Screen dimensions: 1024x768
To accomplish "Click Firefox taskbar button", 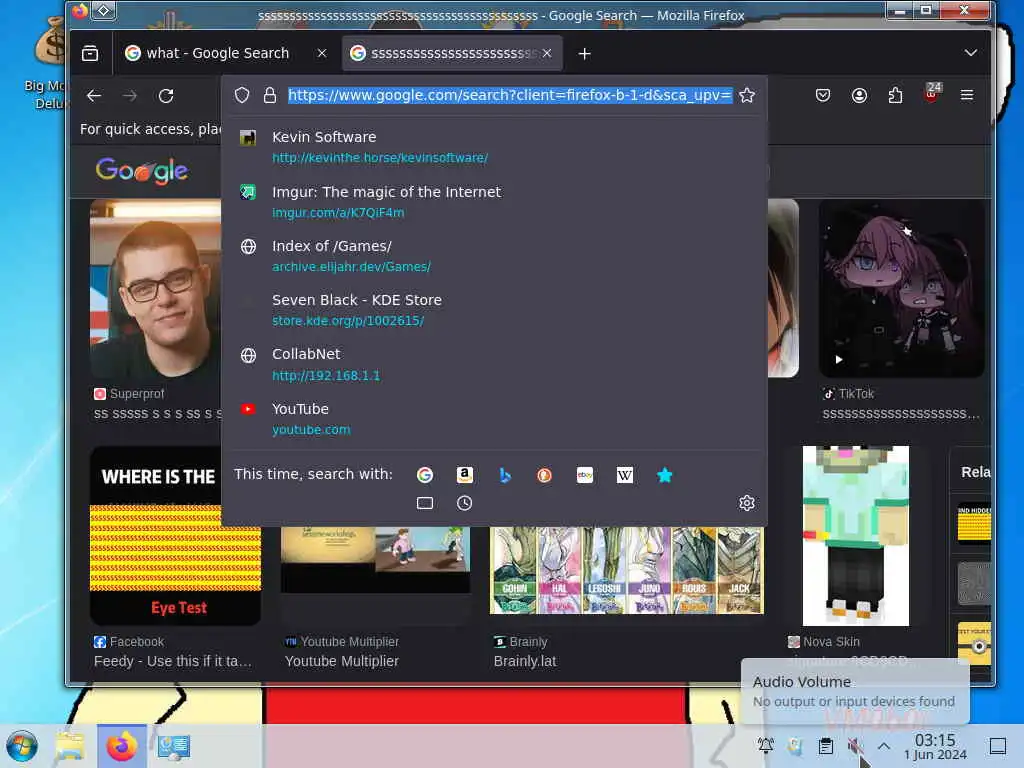I will point(121,746).
